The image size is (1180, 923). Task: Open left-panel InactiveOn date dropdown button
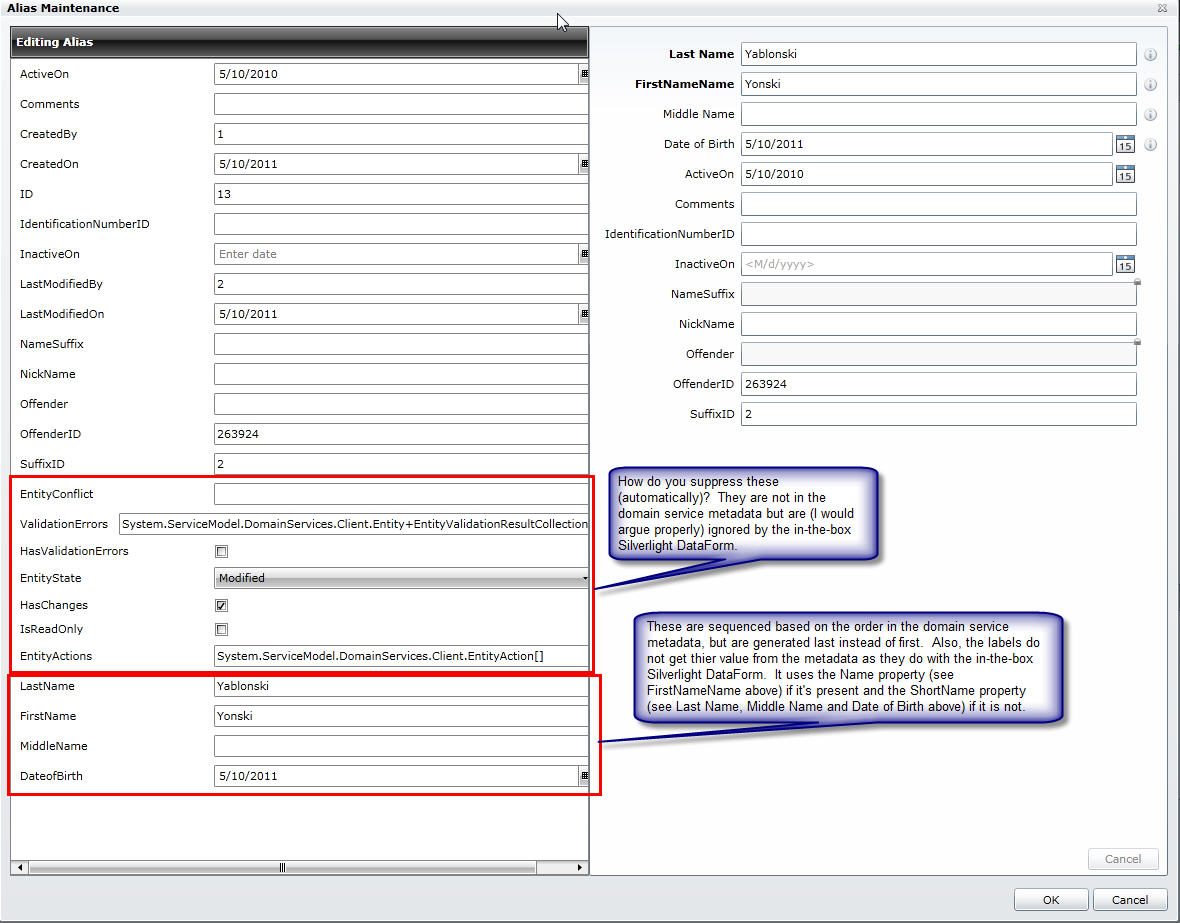tap(584, 254)
